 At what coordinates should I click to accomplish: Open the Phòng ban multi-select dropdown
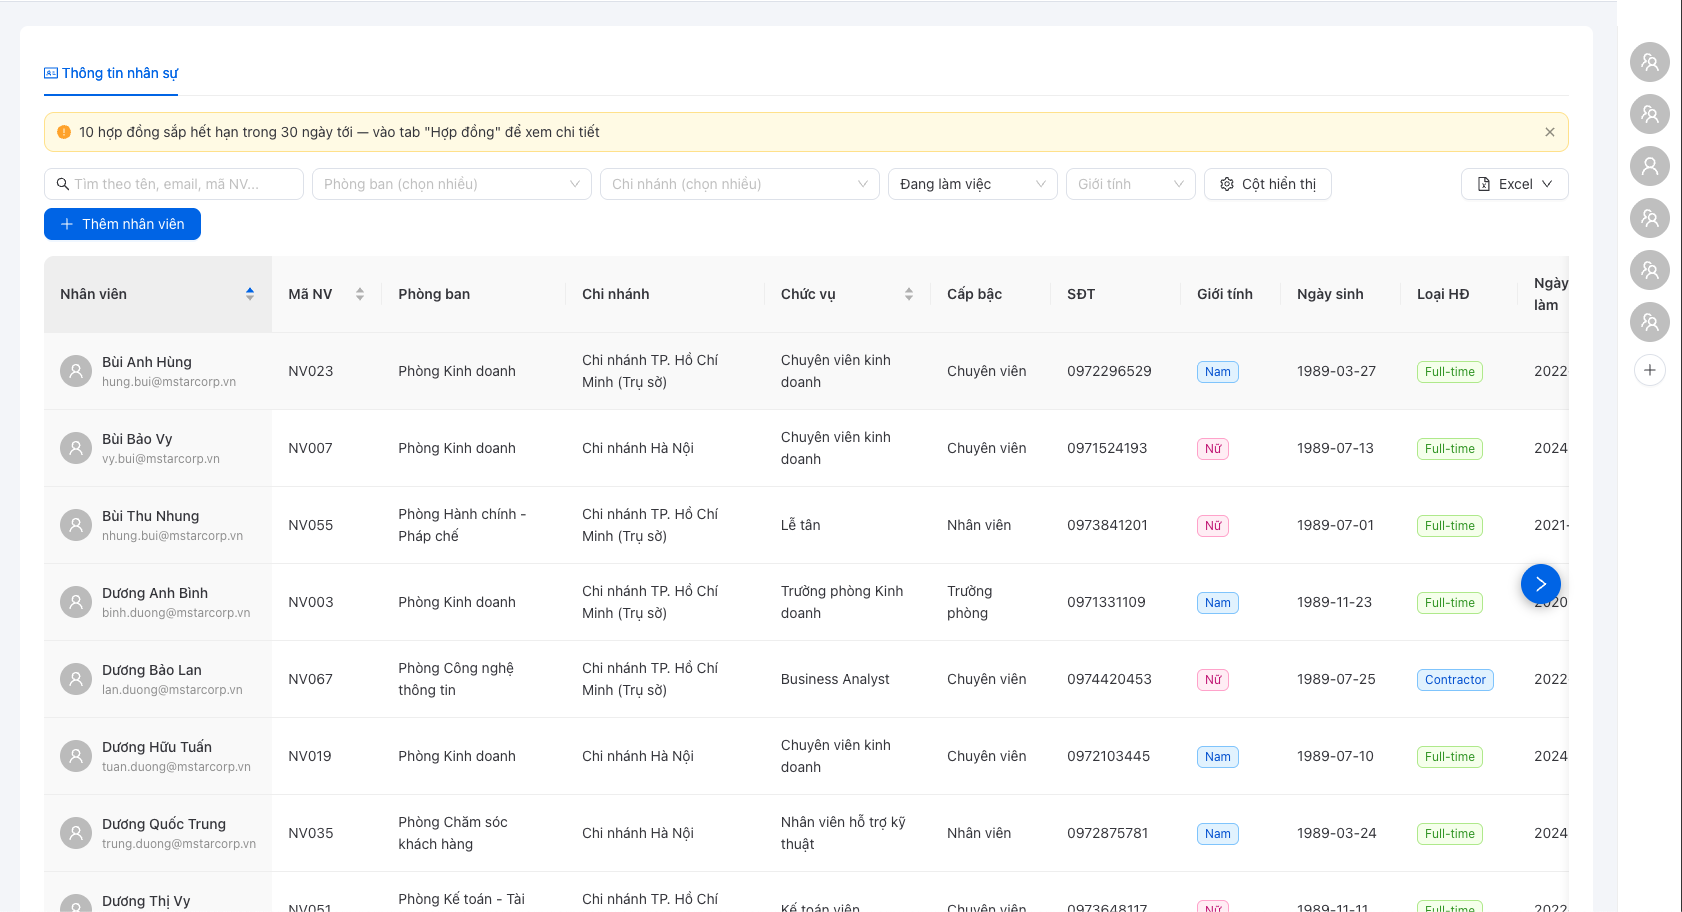click(452, 184)
